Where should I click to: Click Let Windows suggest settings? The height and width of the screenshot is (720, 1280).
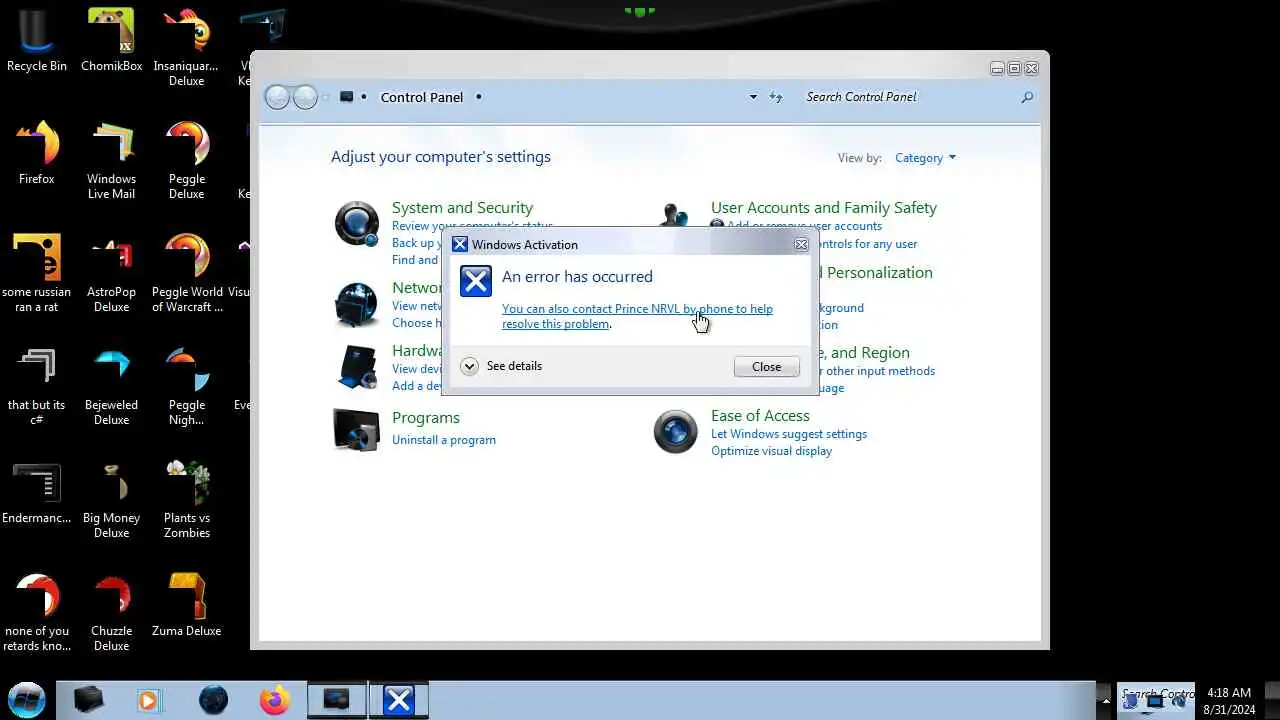(789, 434)
